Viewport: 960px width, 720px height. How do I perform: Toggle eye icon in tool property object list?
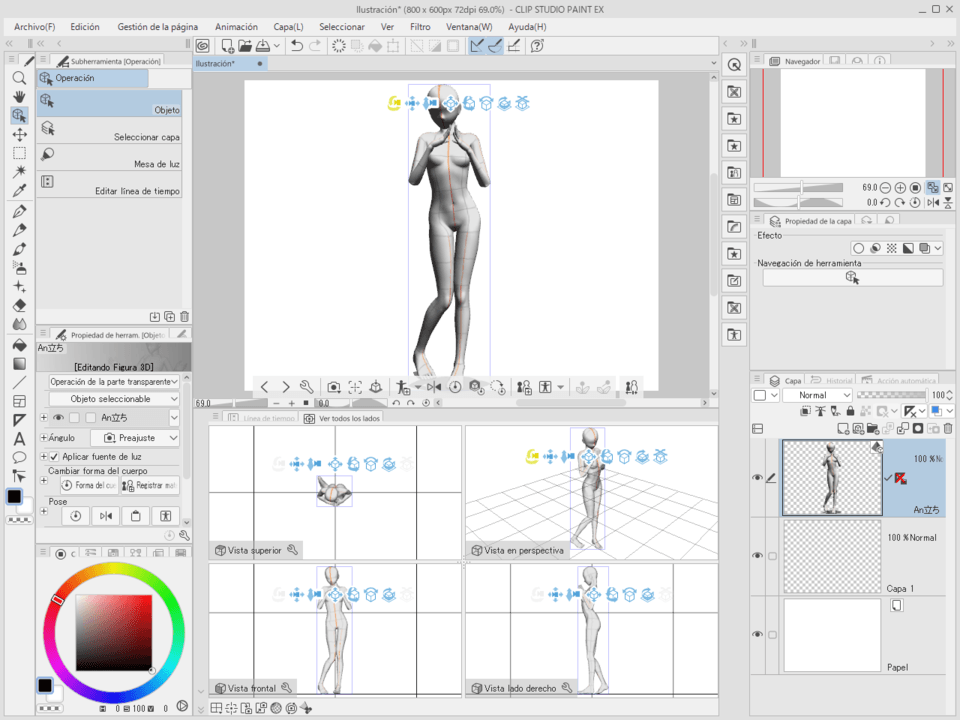click(x=58, y=418)
